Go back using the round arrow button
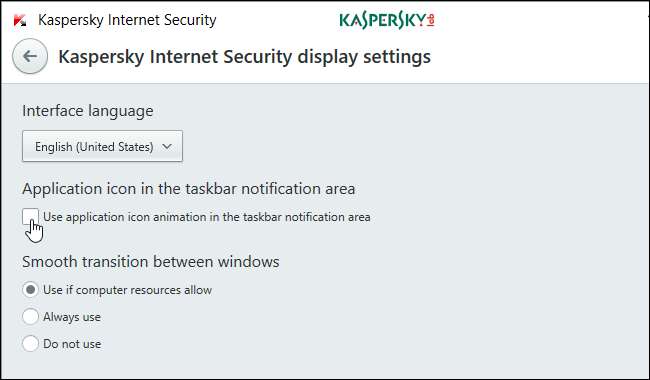Screen dimensions: 650x380 coord(30,56)
